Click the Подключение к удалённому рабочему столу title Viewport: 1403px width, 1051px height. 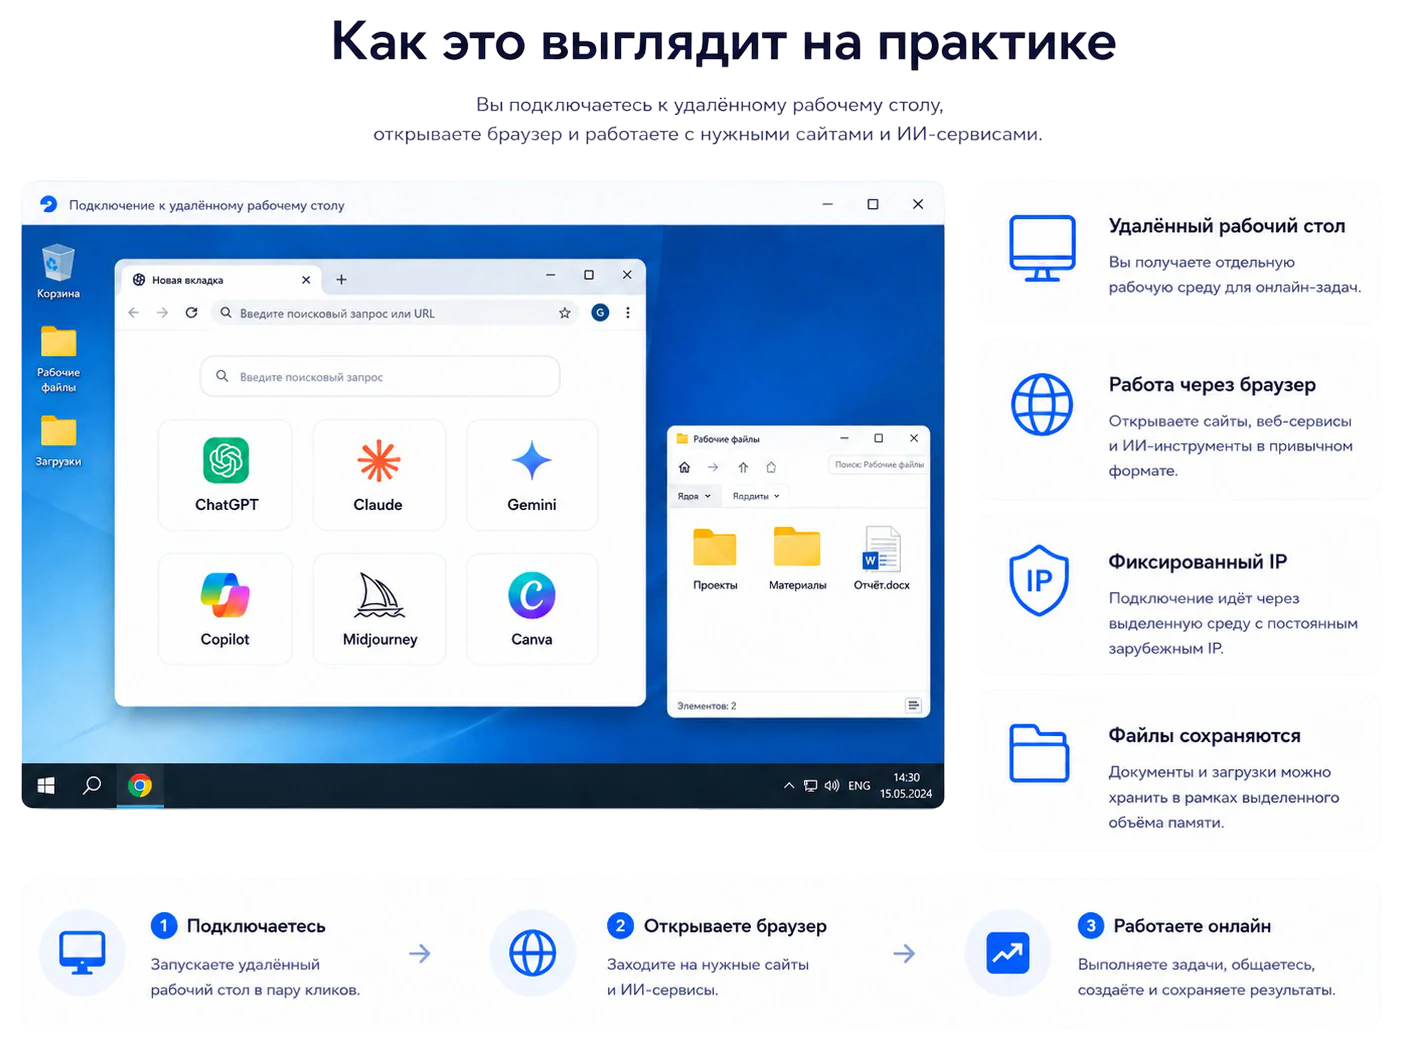point(207,205)
